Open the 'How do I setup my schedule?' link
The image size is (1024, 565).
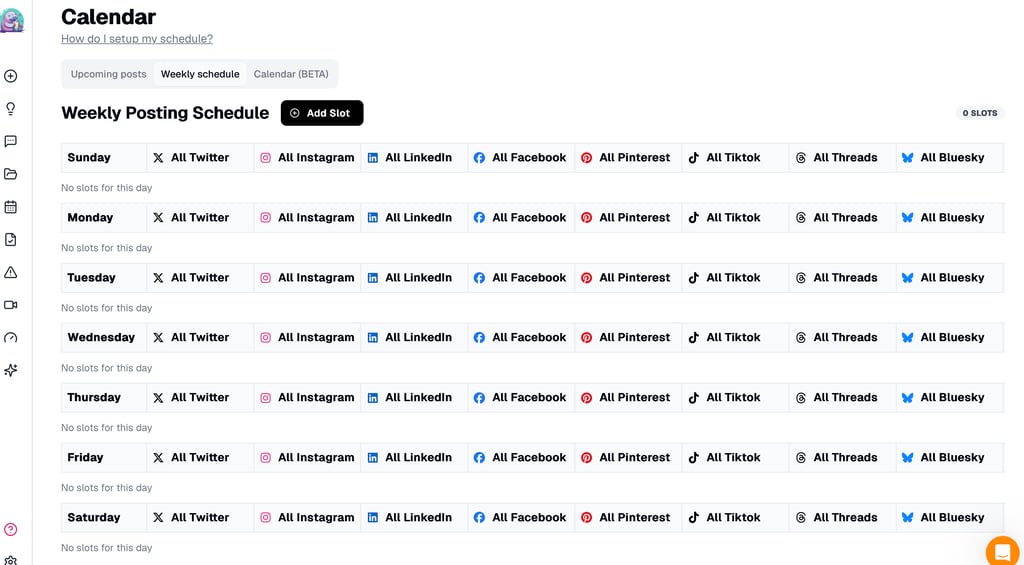(137, 39)
